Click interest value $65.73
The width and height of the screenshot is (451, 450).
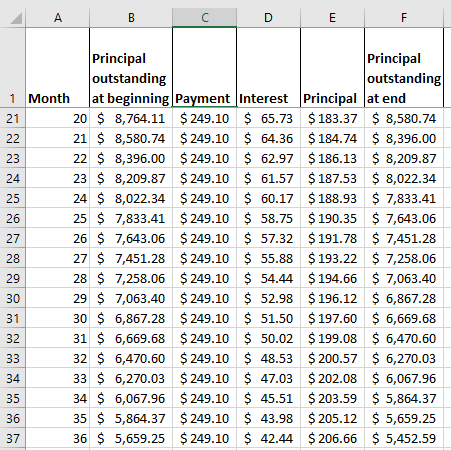[268, 118]
